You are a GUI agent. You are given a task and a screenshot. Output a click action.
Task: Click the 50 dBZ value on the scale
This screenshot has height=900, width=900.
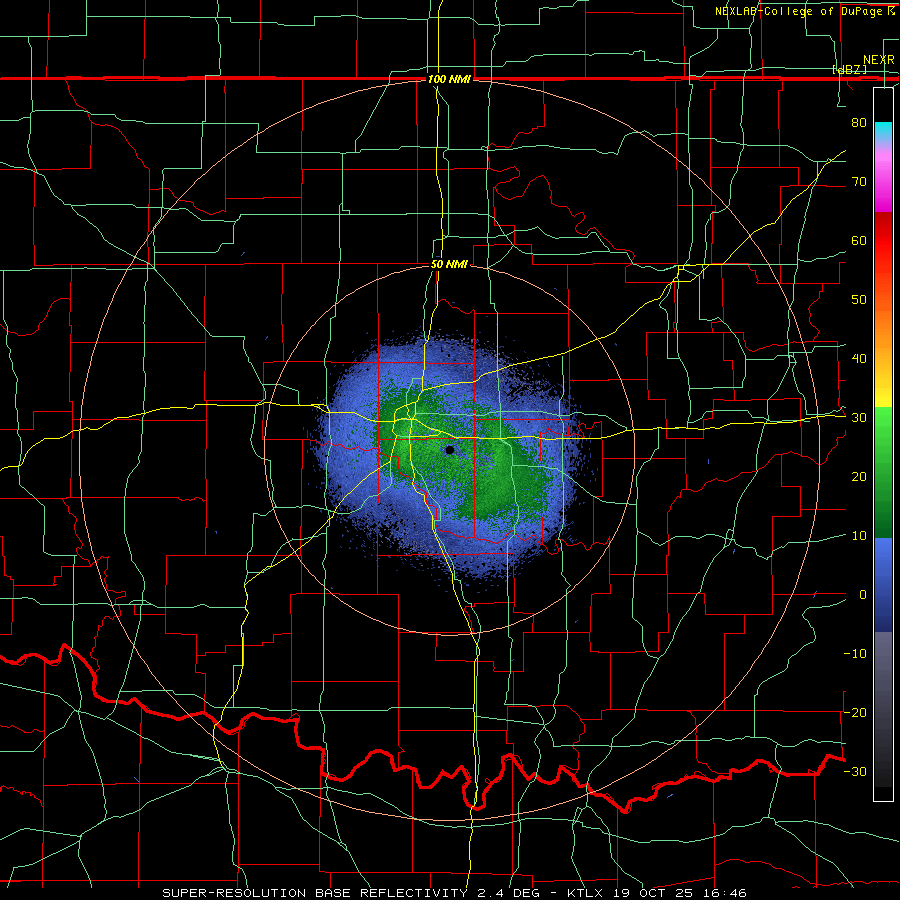(x=859, y=300)
